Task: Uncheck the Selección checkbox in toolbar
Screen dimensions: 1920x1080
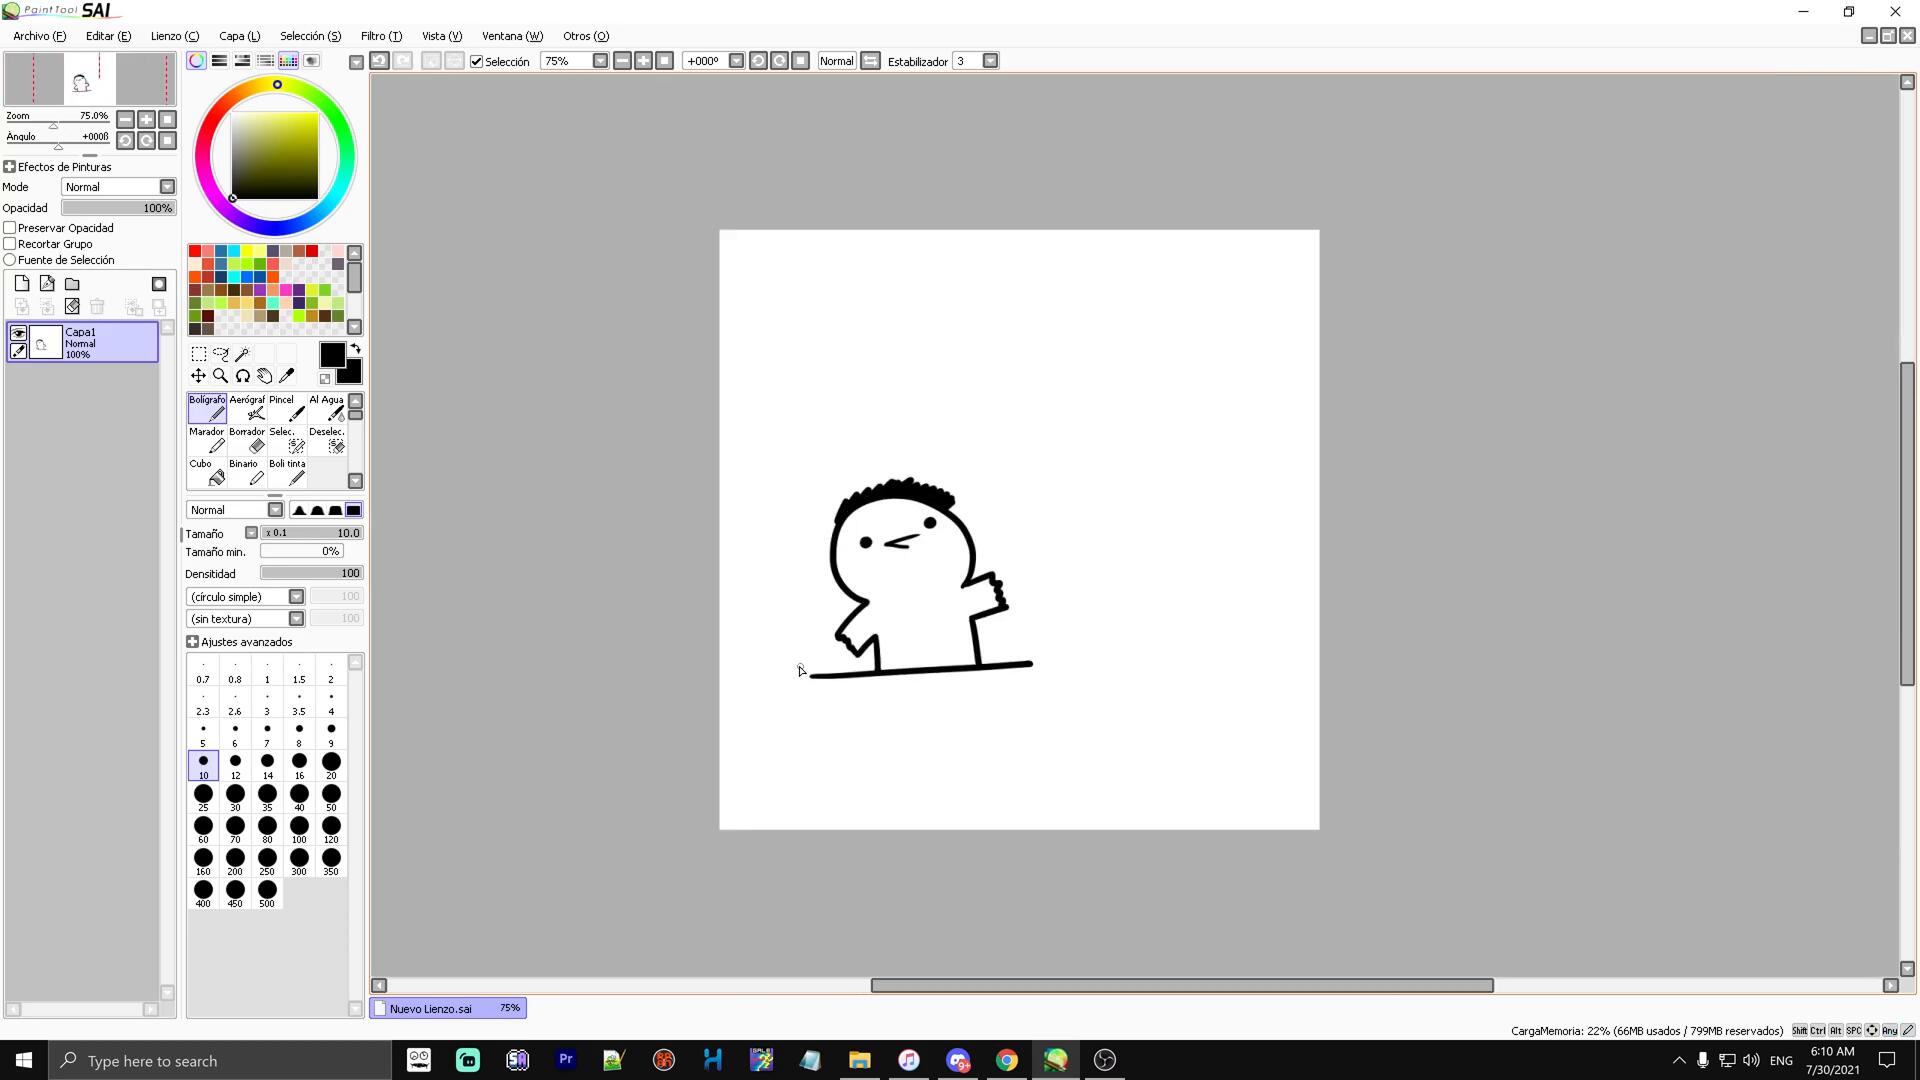Action: point(477,62)
